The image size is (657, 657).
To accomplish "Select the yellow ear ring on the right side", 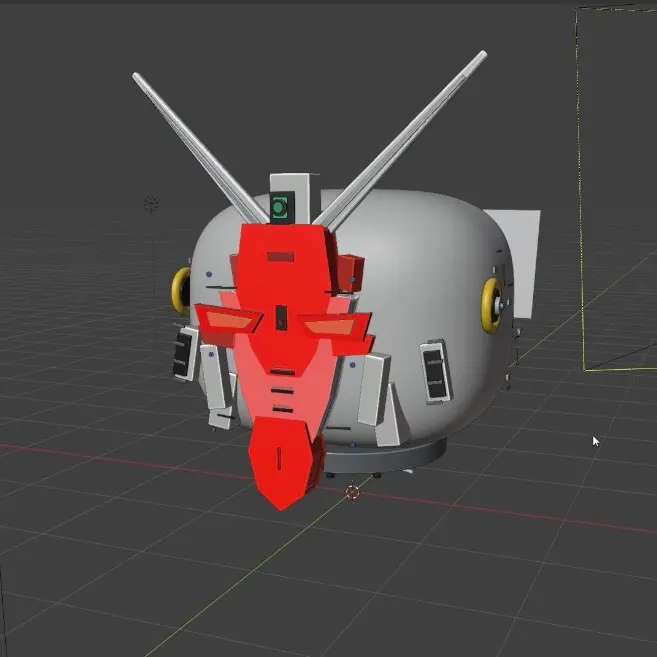I will pyautogui.click(x=491, y=305).
